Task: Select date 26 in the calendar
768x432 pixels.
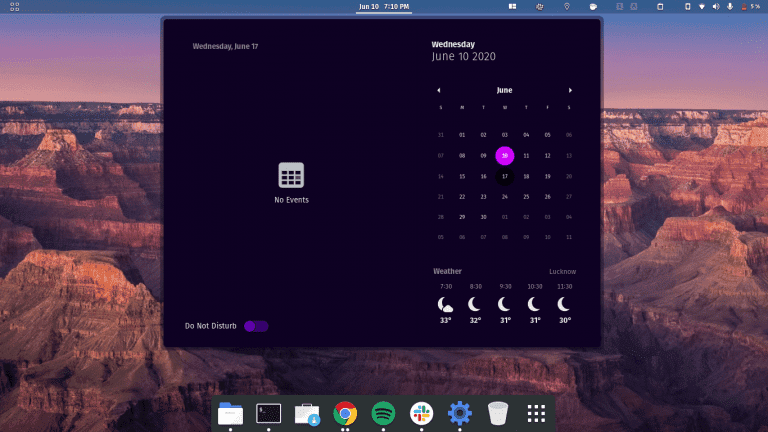Action: (x=548, y=196)
